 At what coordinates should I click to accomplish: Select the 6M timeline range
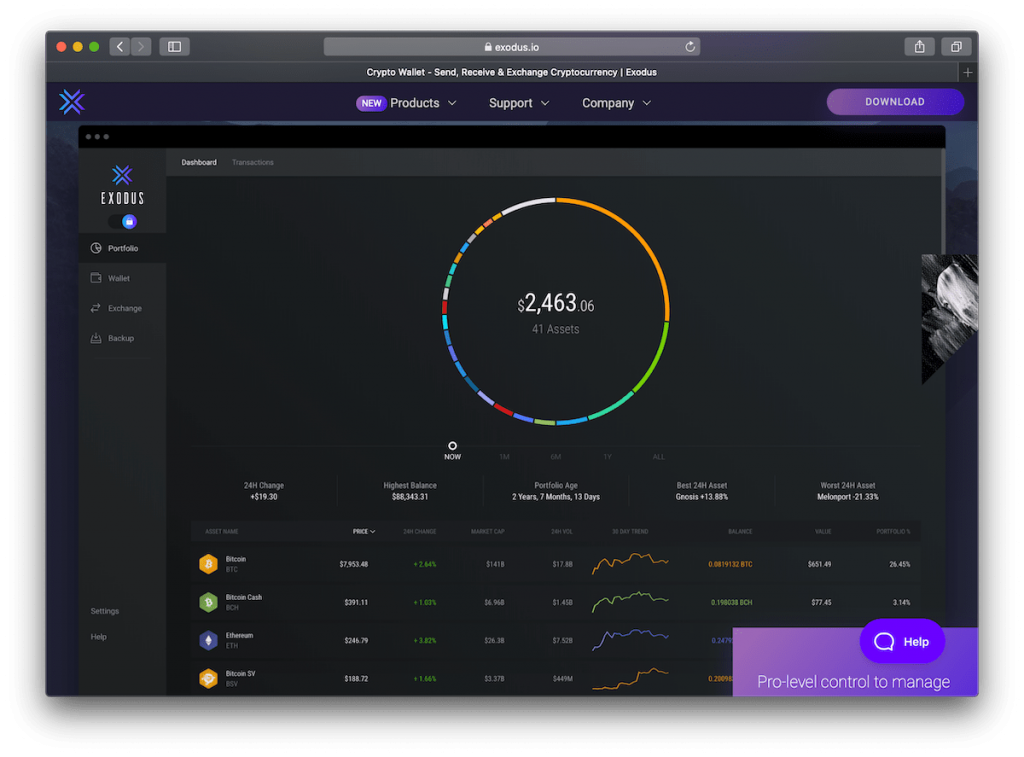coord(556,457)
